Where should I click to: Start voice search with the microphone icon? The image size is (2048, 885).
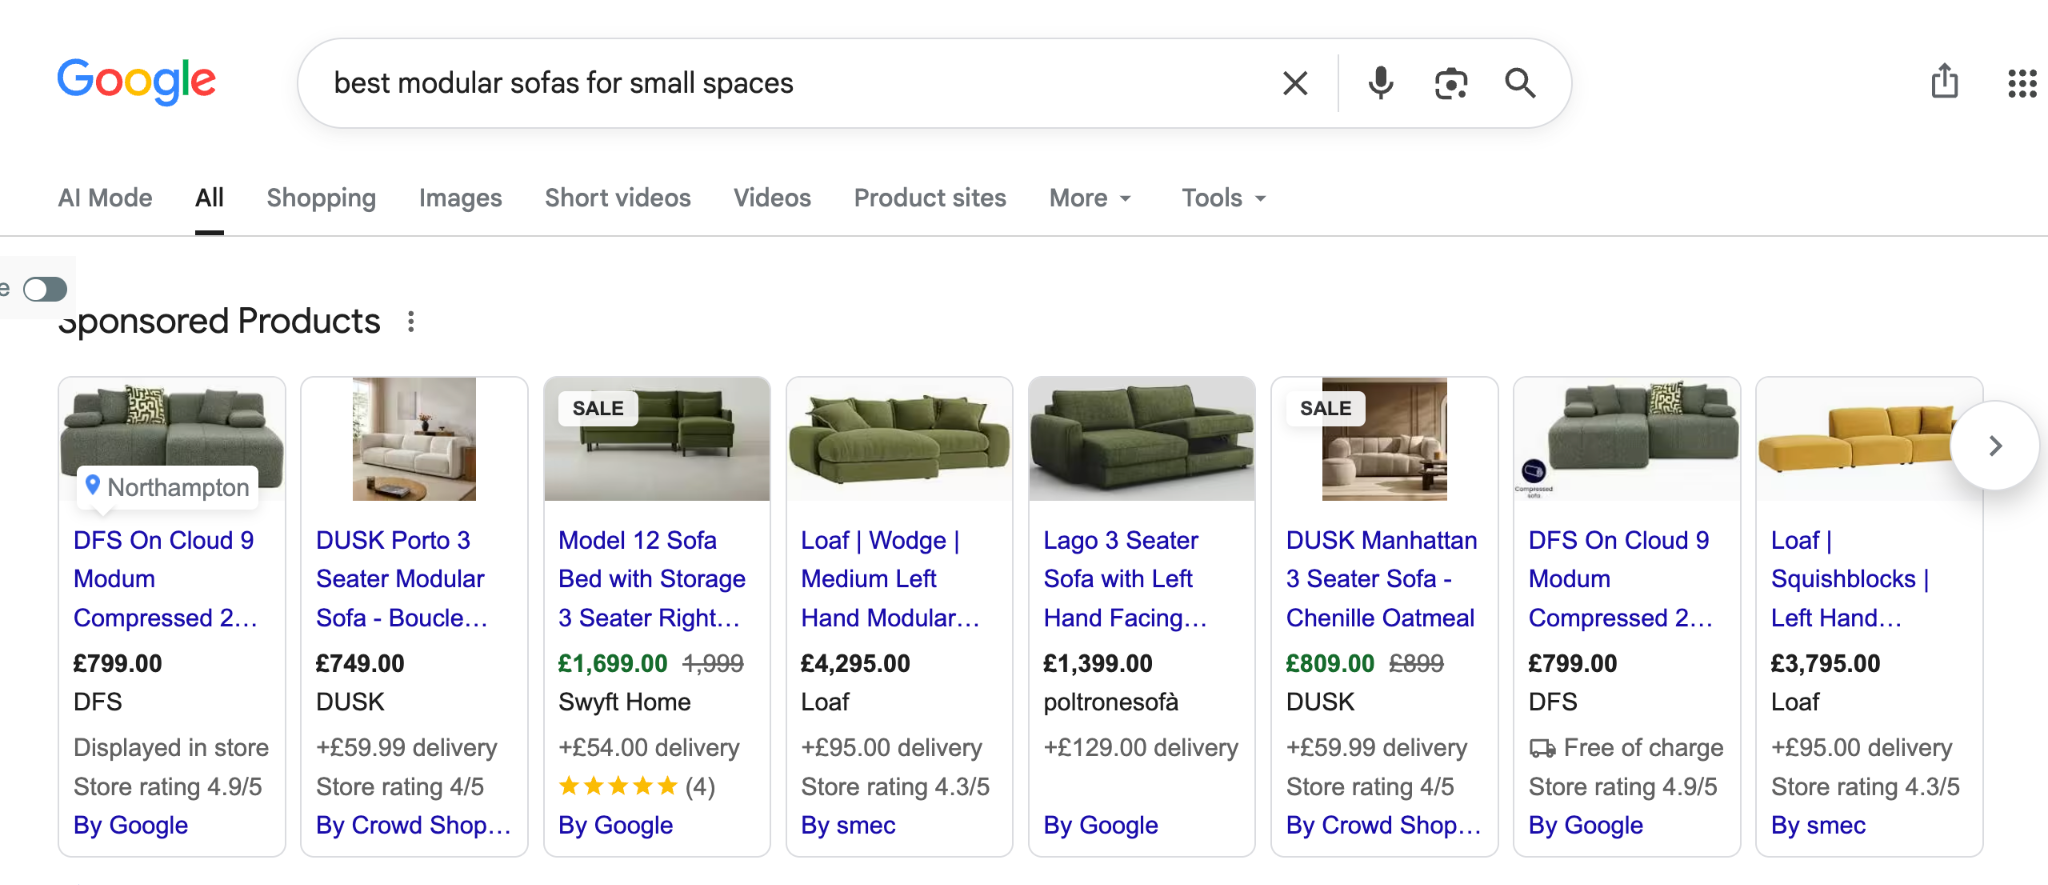coord(1381,83)
